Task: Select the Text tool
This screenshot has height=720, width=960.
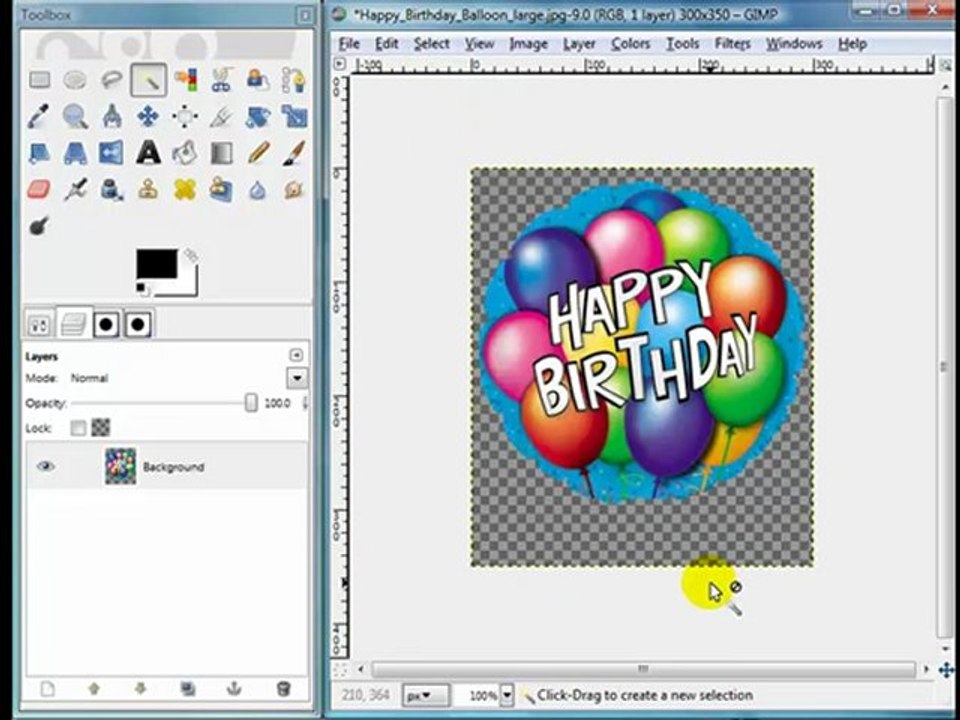Action: 148,152
